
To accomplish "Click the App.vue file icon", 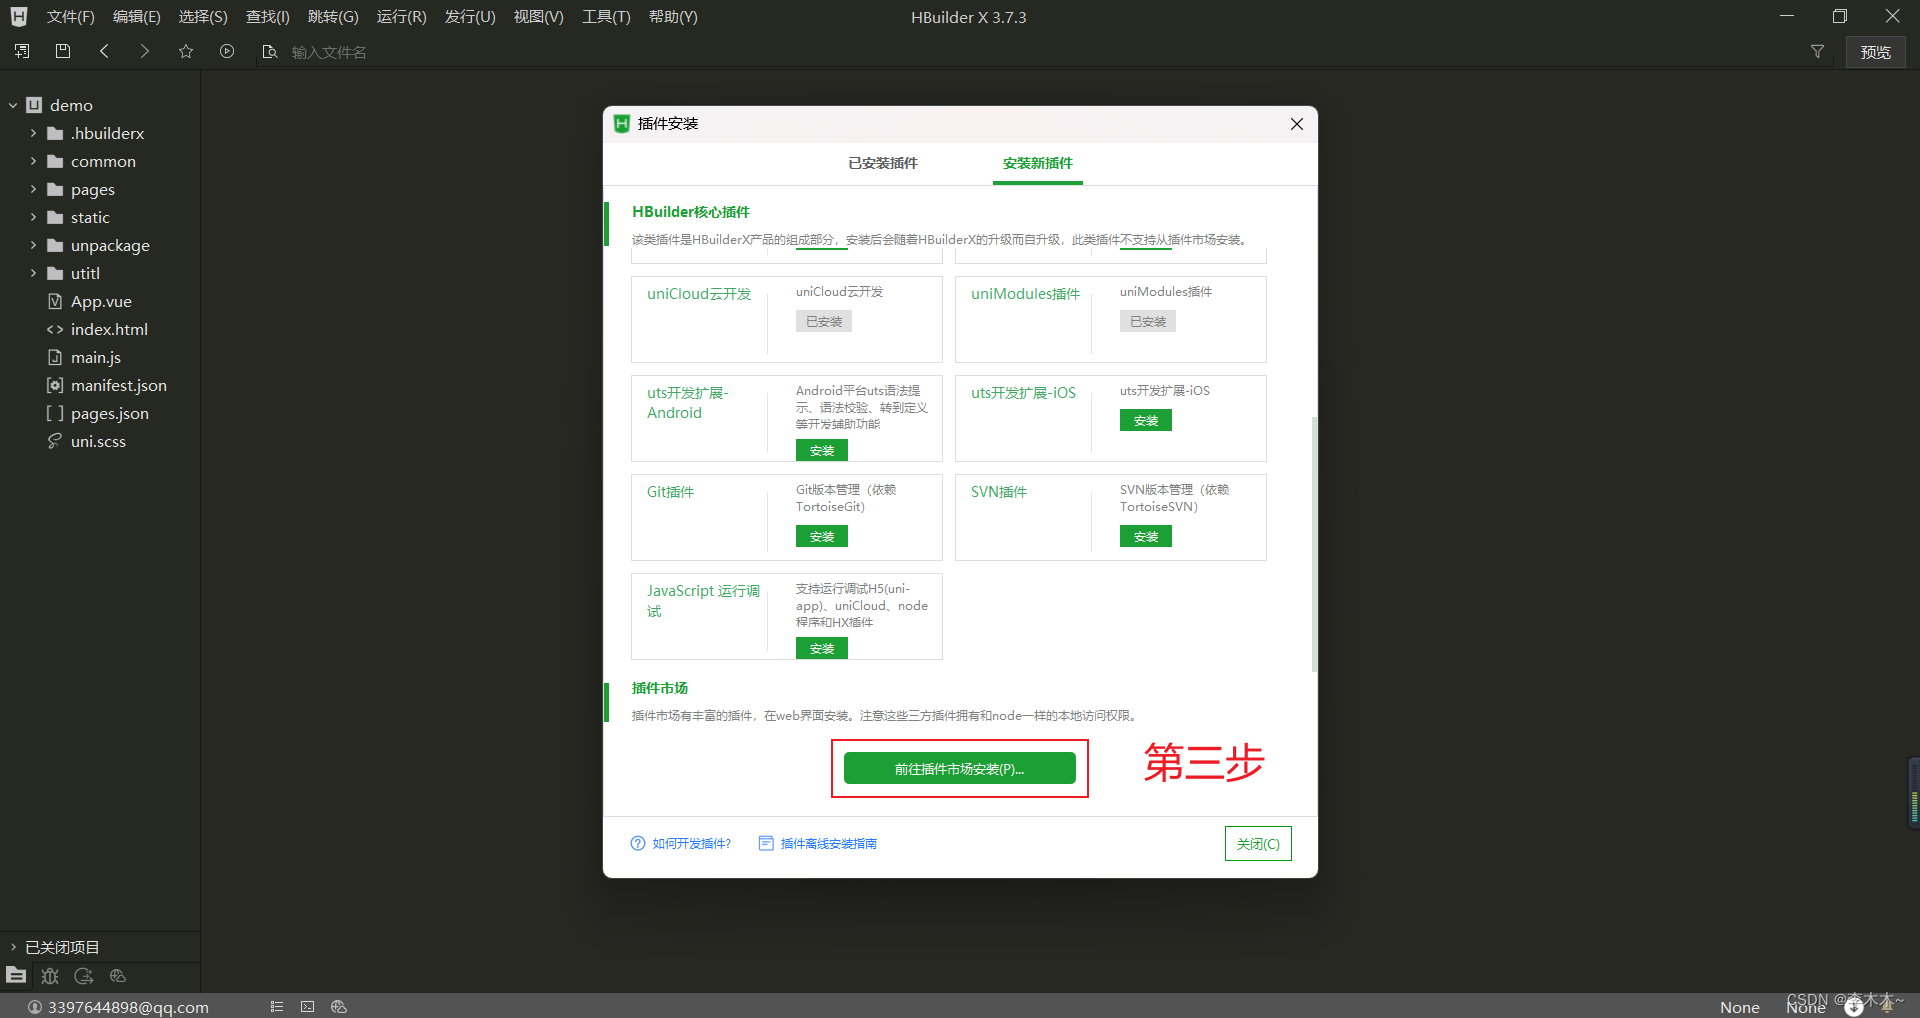I will 55,301.
